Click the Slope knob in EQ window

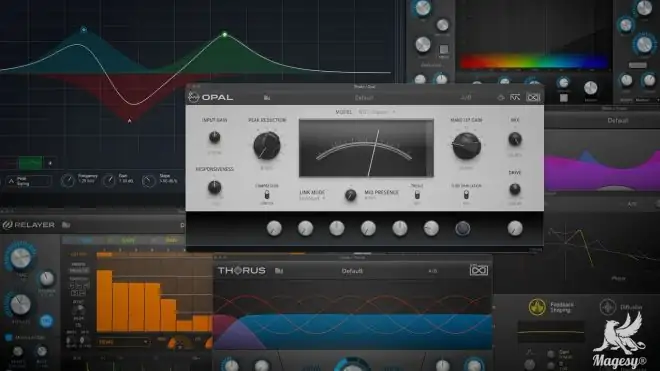[148, 181]
